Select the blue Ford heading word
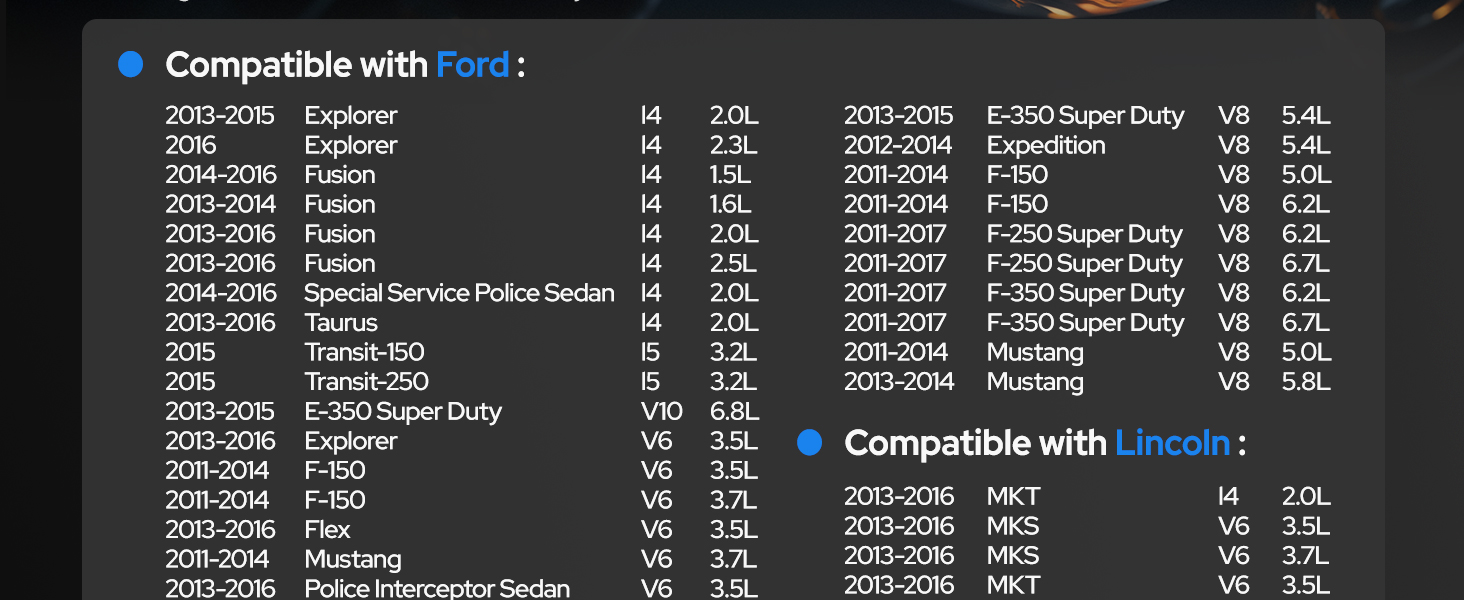This screenshot has height=600, width=1464. [473, 65]
